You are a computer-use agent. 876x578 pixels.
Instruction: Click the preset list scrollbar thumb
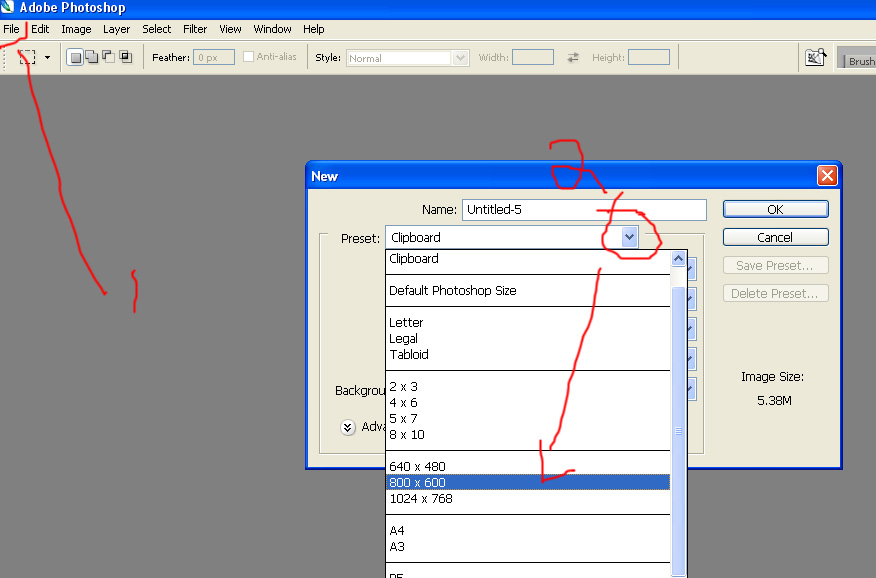[x=678, y=430]
